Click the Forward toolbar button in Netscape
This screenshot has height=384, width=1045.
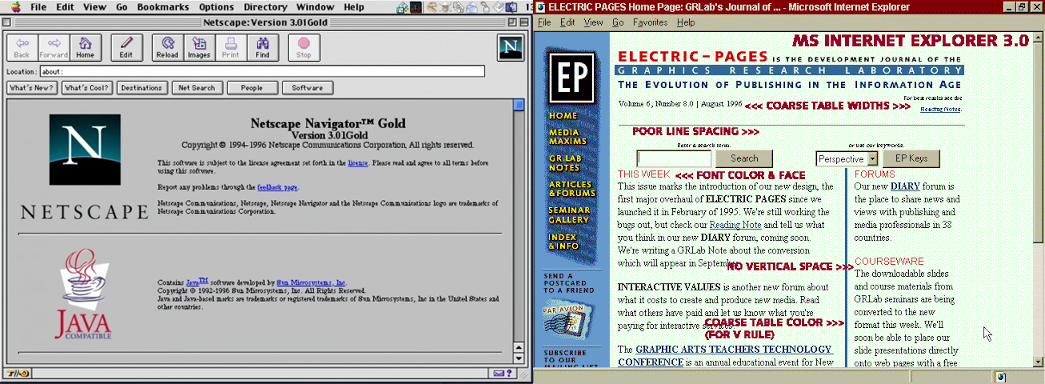[x=54, y=47]
